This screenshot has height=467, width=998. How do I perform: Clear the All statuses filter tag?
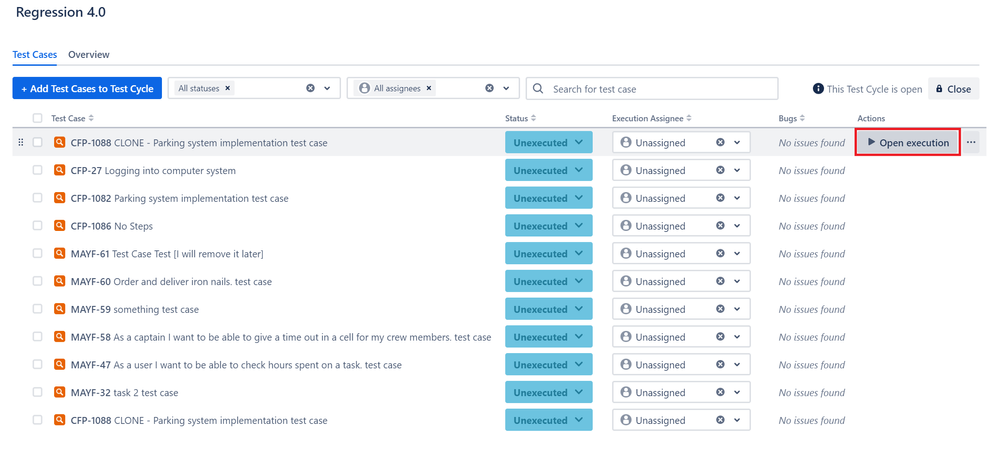pyautogui.click(x=228, y=88)
